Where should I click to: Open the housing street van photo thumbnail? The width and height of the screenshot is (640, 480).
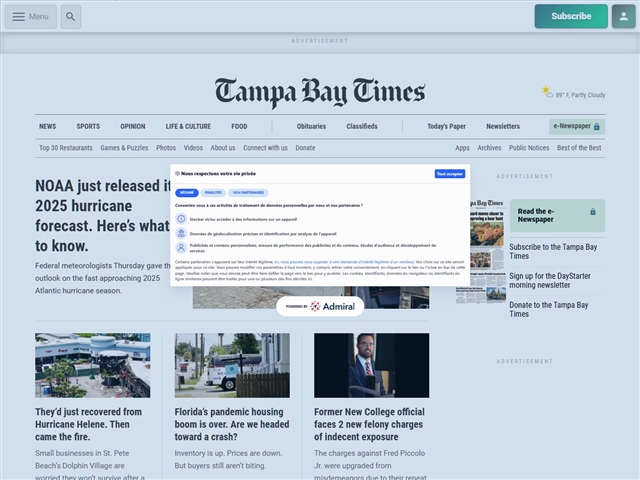[x=232, y=365]
